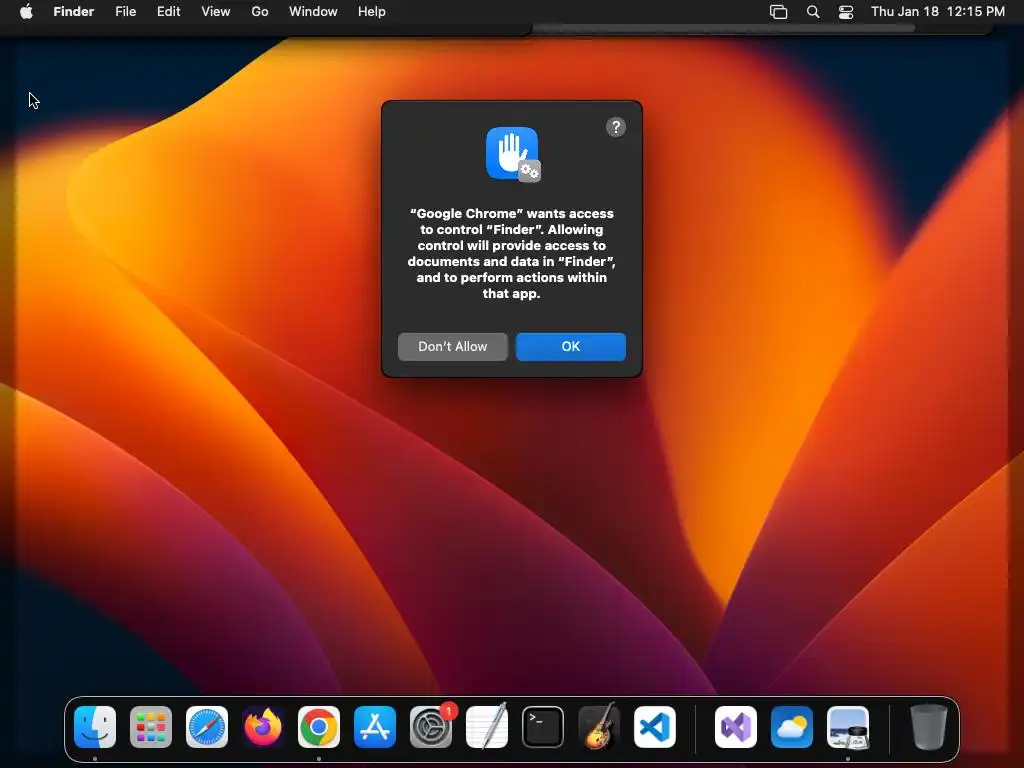
Task: Open the View menu
Action: point(216,12)
